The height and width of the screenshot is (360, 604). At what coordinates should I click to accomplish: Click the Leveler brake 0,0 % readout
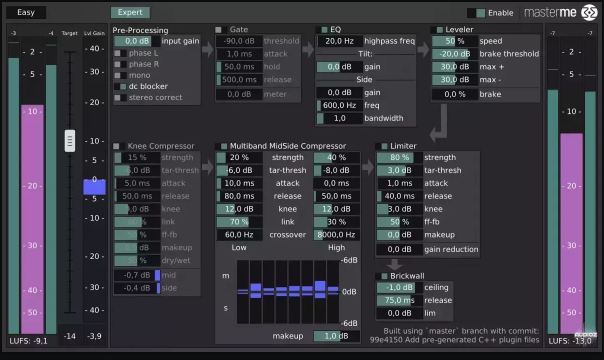455,94
